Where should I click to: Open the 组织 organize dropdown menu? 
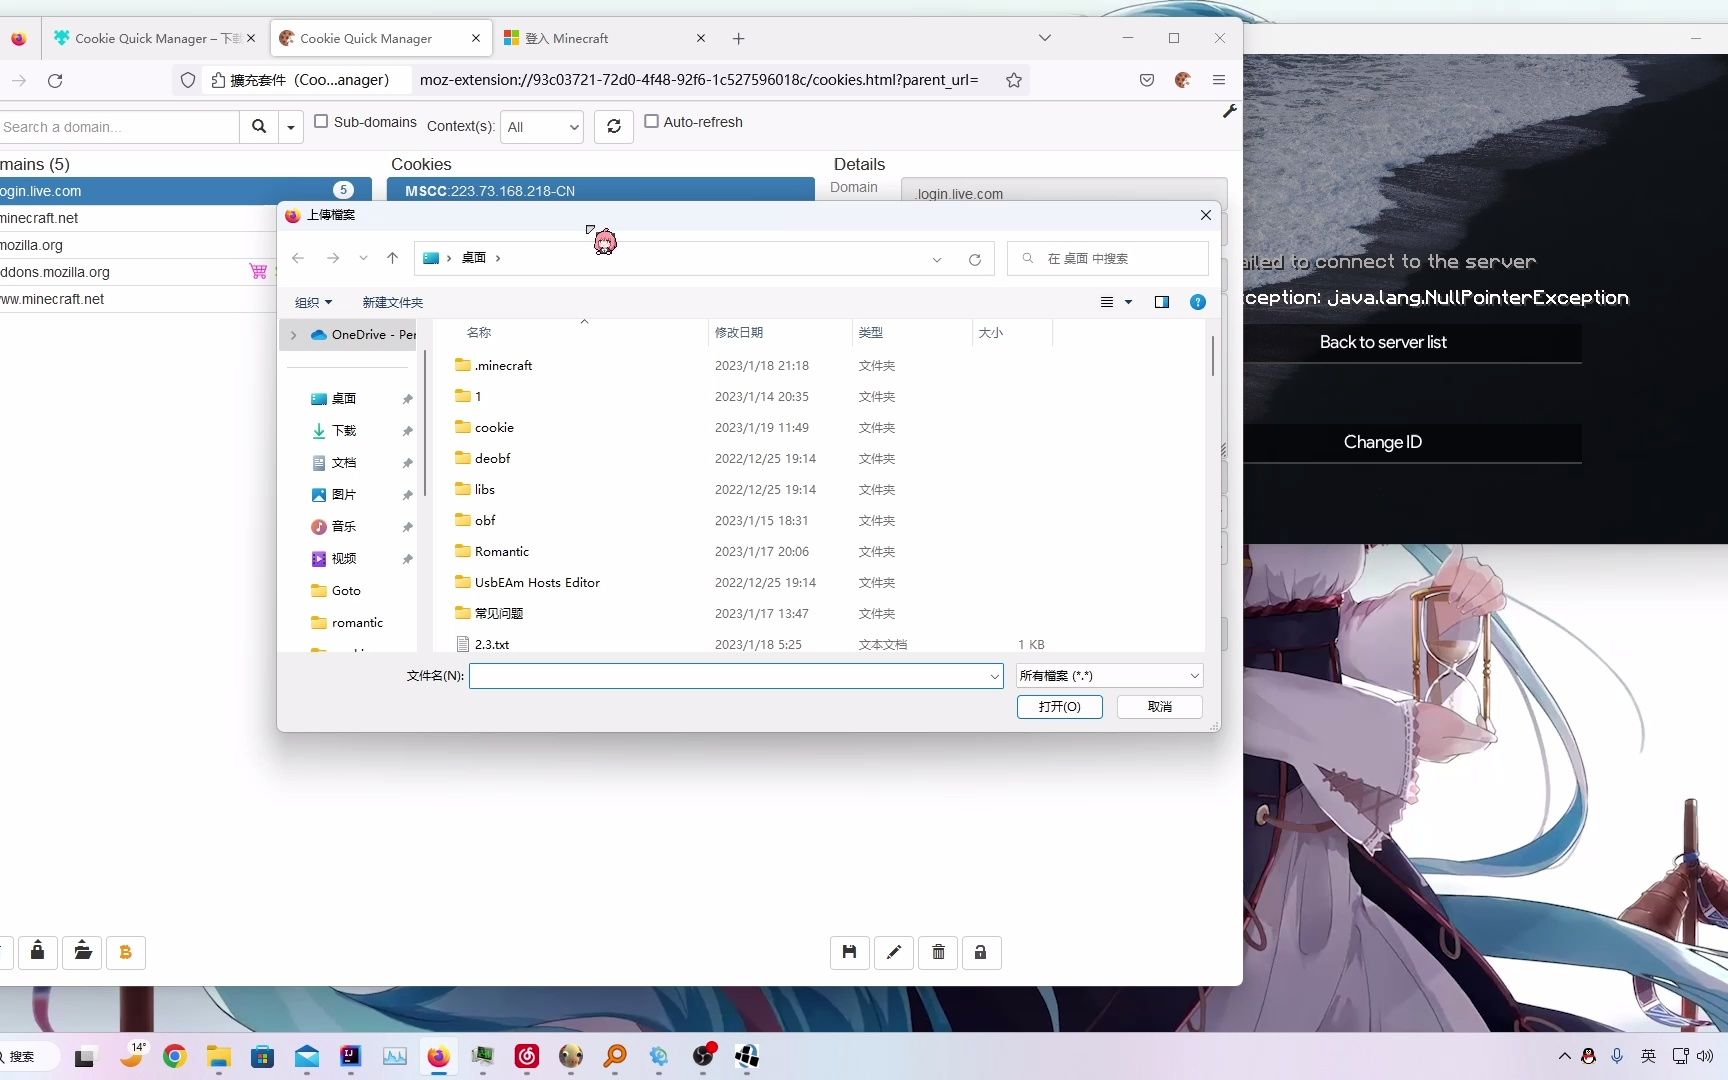313,302
